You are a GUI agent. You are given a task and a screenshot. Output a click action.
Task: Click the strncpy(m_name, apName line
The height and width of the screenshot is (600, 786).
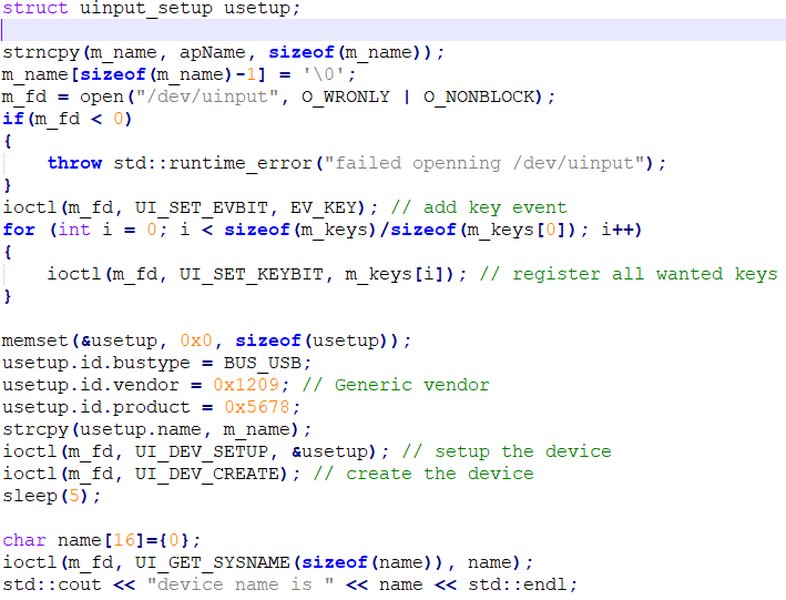[223, 53]
